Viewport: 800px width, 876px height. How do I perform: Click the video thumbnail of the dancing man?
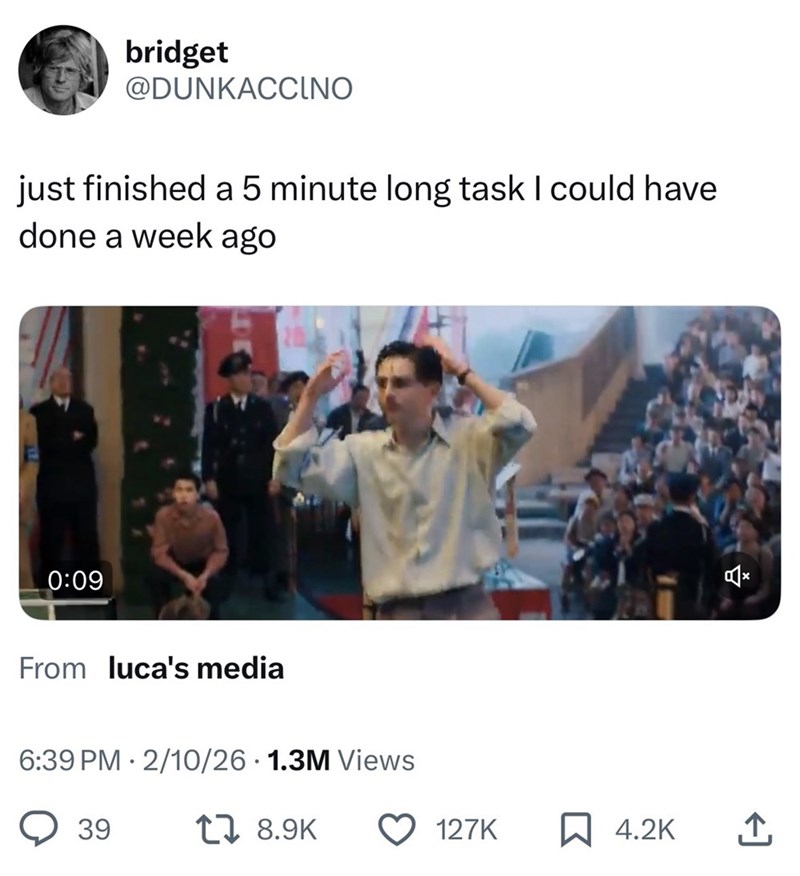click(398, 459)
